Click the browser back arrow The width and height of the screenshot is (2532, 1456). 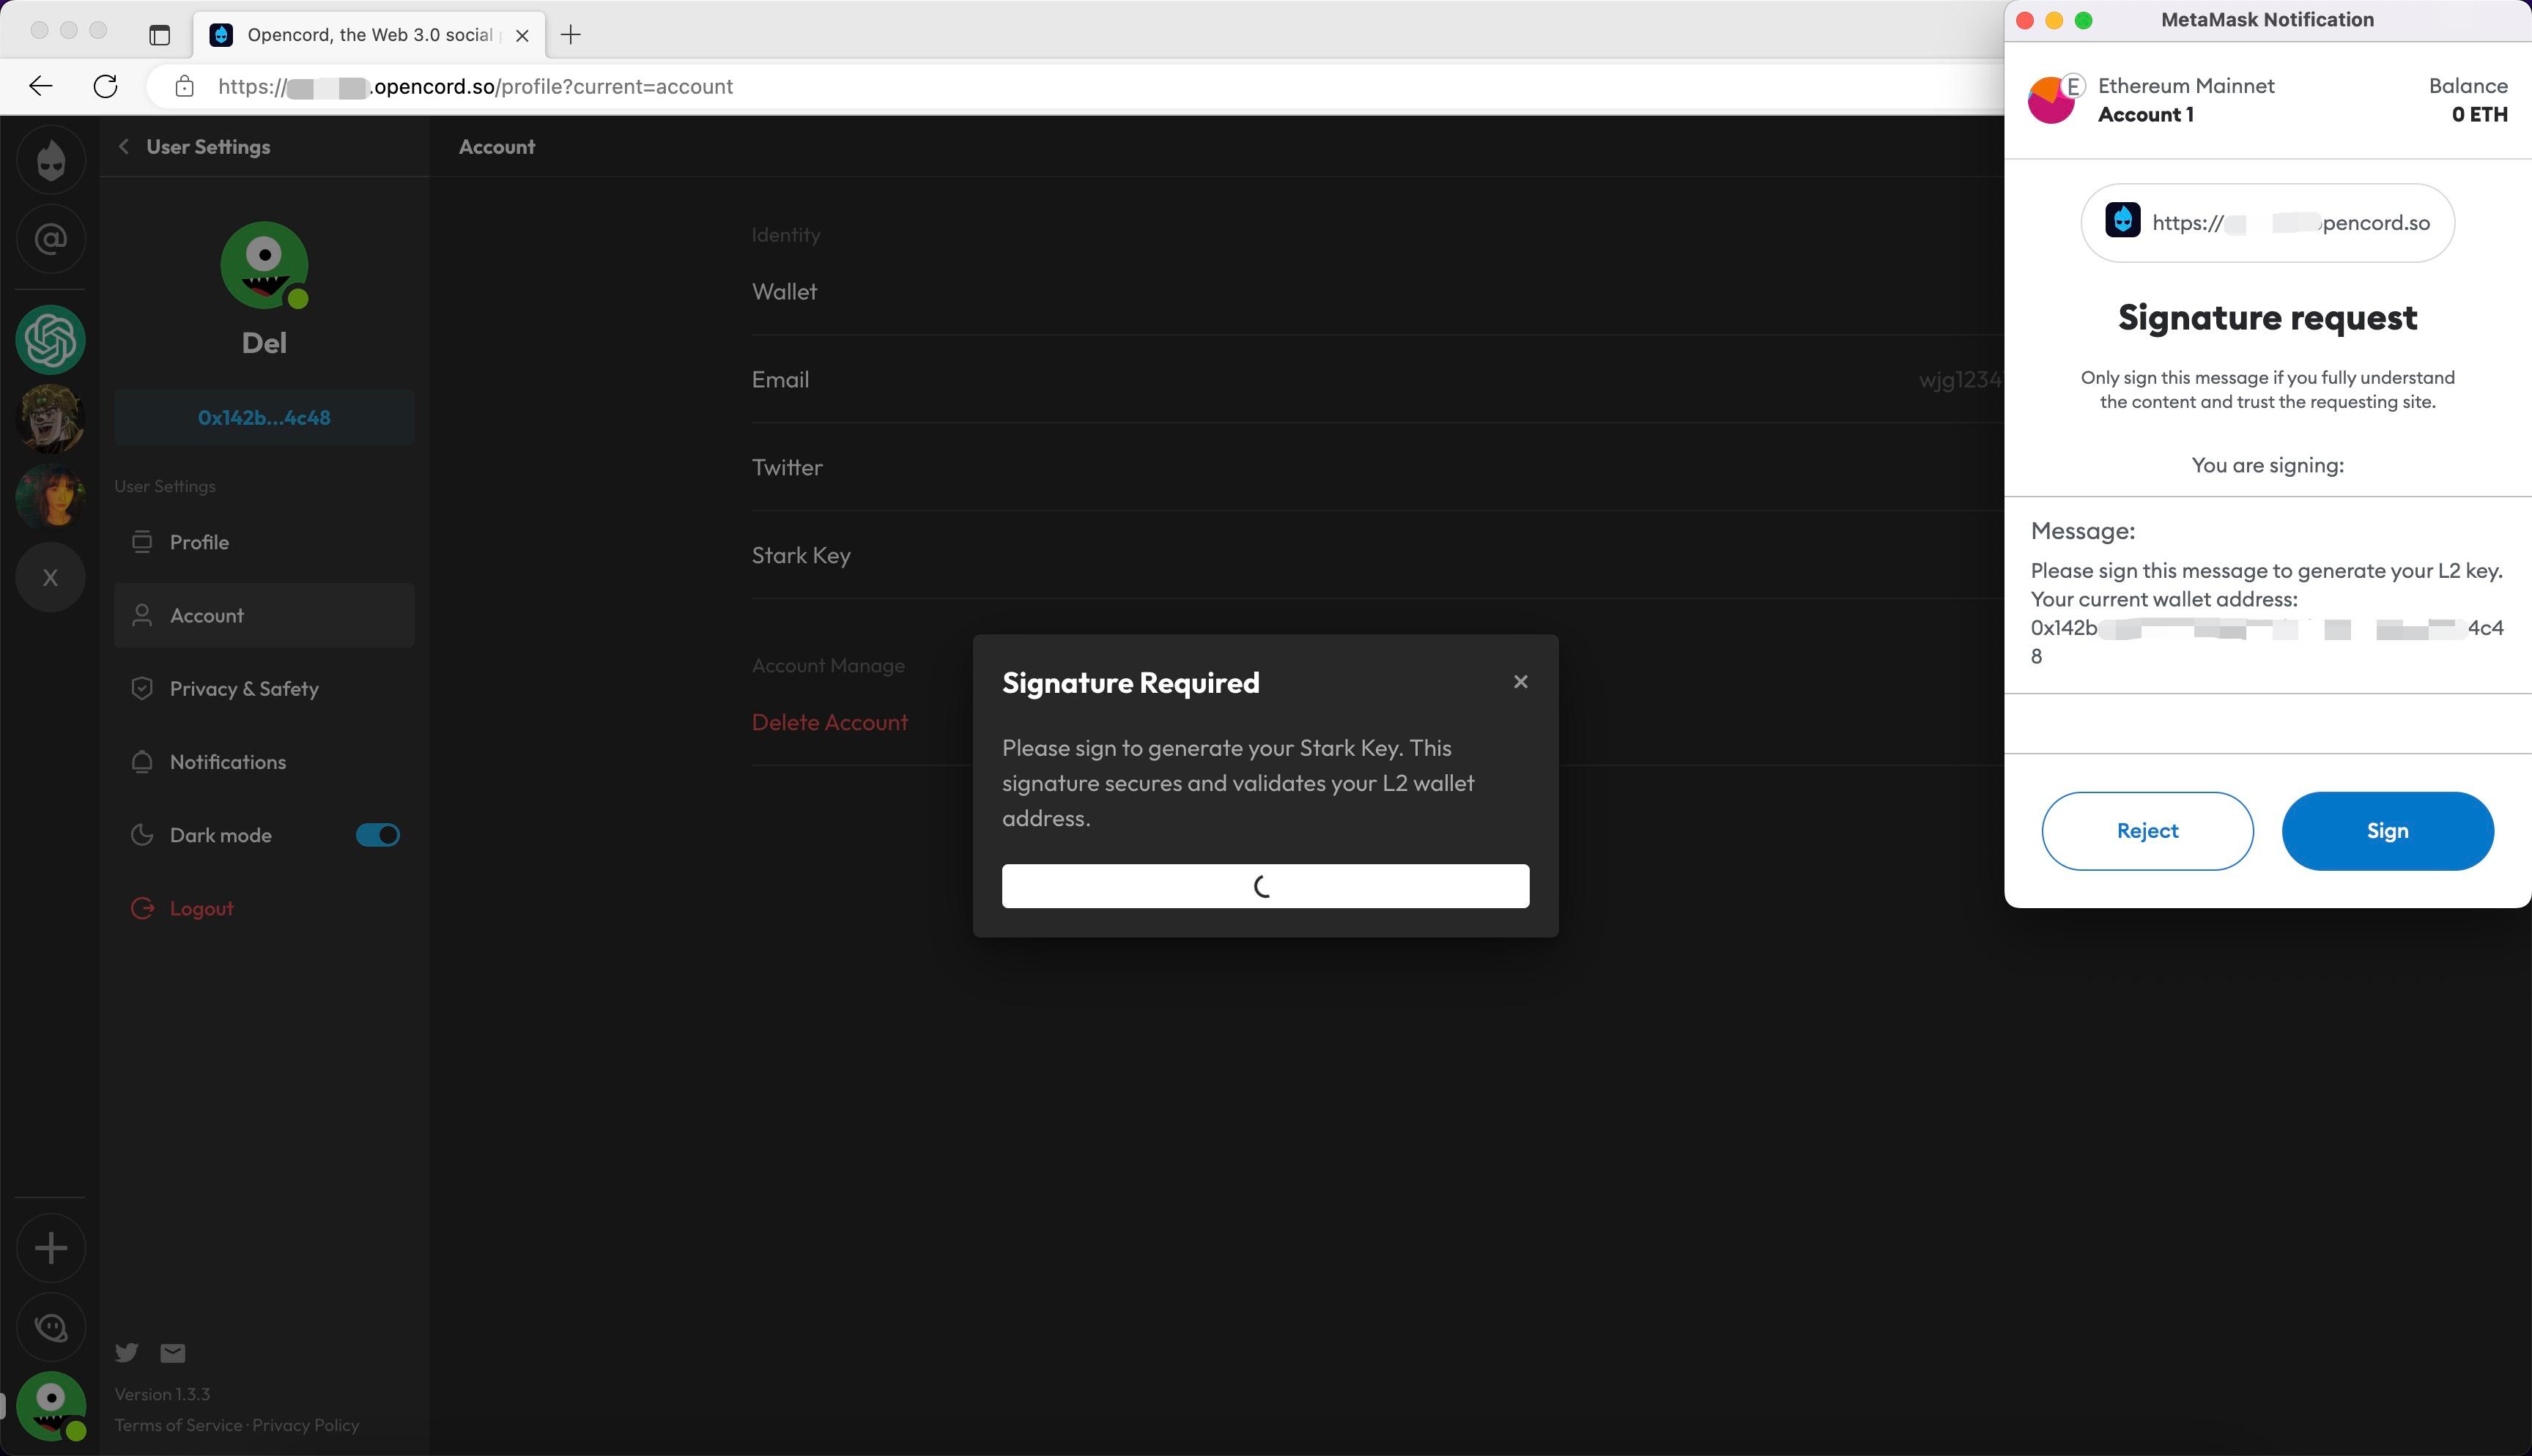[x=41, y=86]
